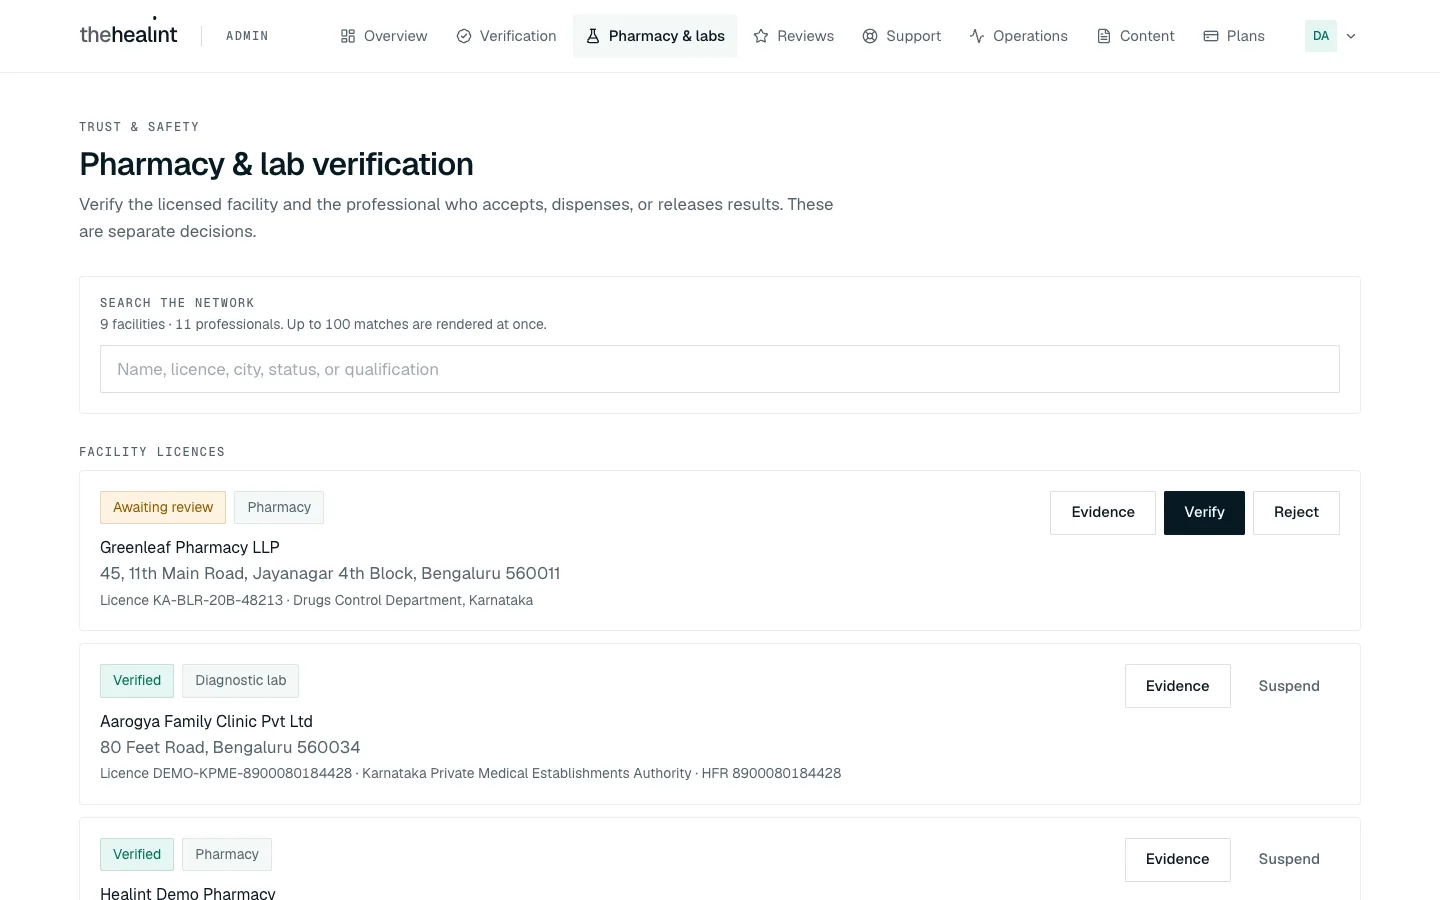This screenshot has height=900, width=1440.
Task: Navigate to the Plans nav label
Action: pyautogui.click(x=1246, y=36)
